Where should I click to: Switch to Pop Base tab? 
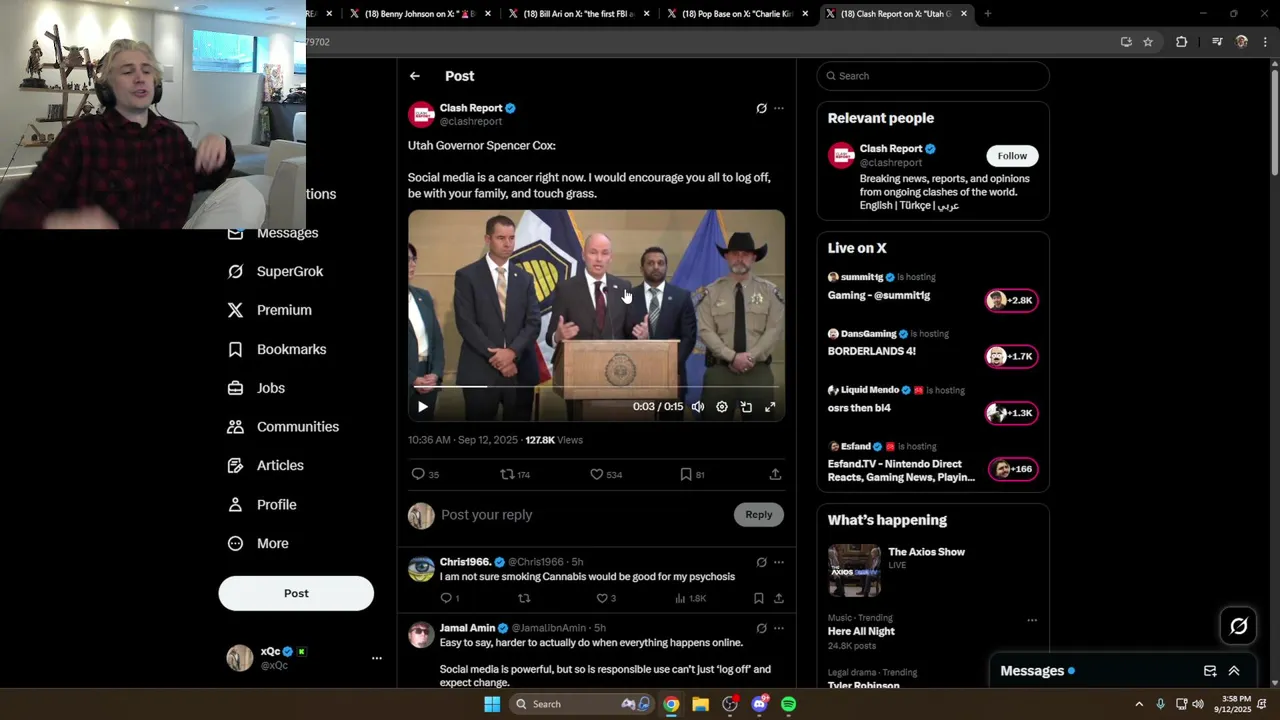[738, 14]
